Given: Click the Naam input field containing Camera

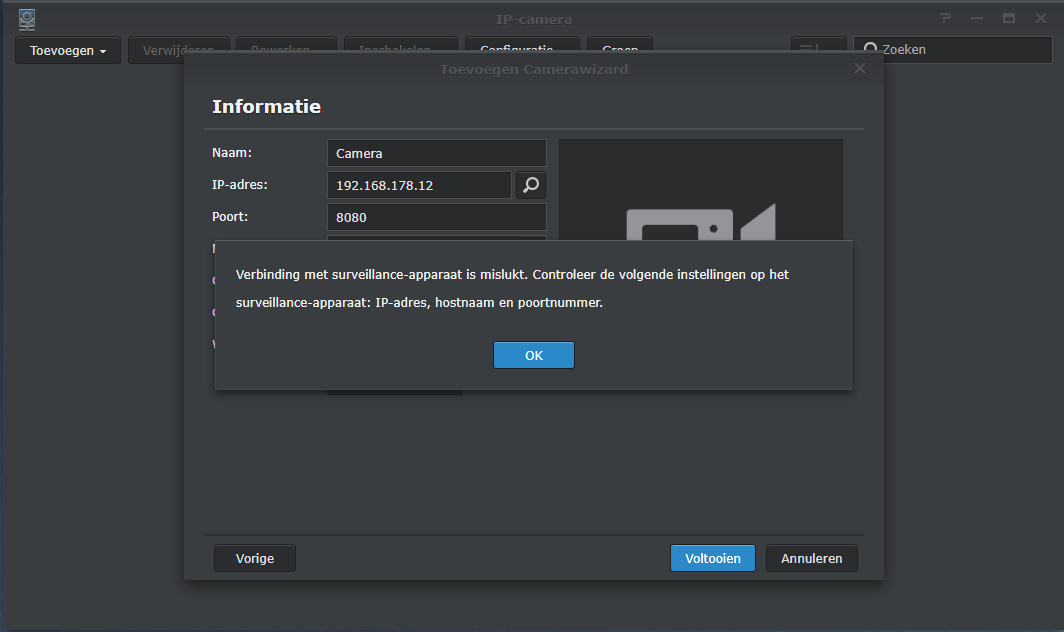Looking at the screenshot, I should [436, 153].
